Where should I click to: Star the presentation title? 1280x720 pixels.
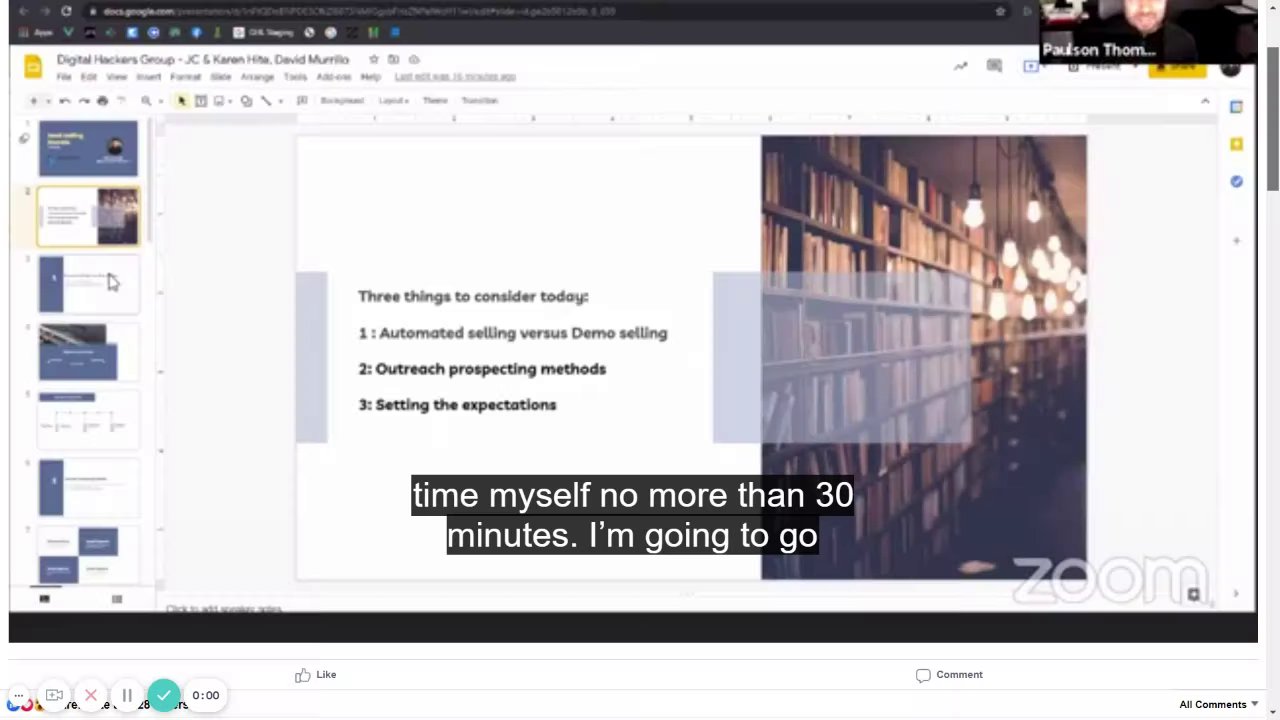[374, 60]
